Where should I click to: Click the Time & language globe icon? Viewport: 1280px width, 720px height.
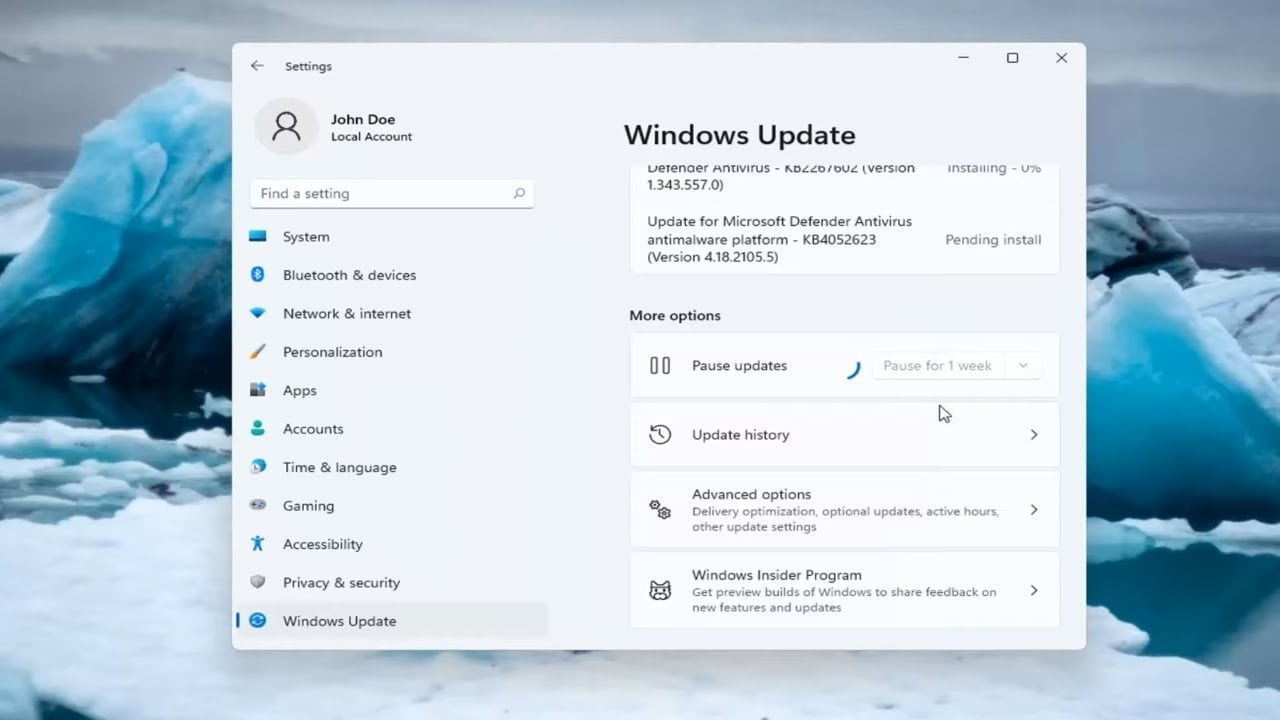(x=258, y=467)
